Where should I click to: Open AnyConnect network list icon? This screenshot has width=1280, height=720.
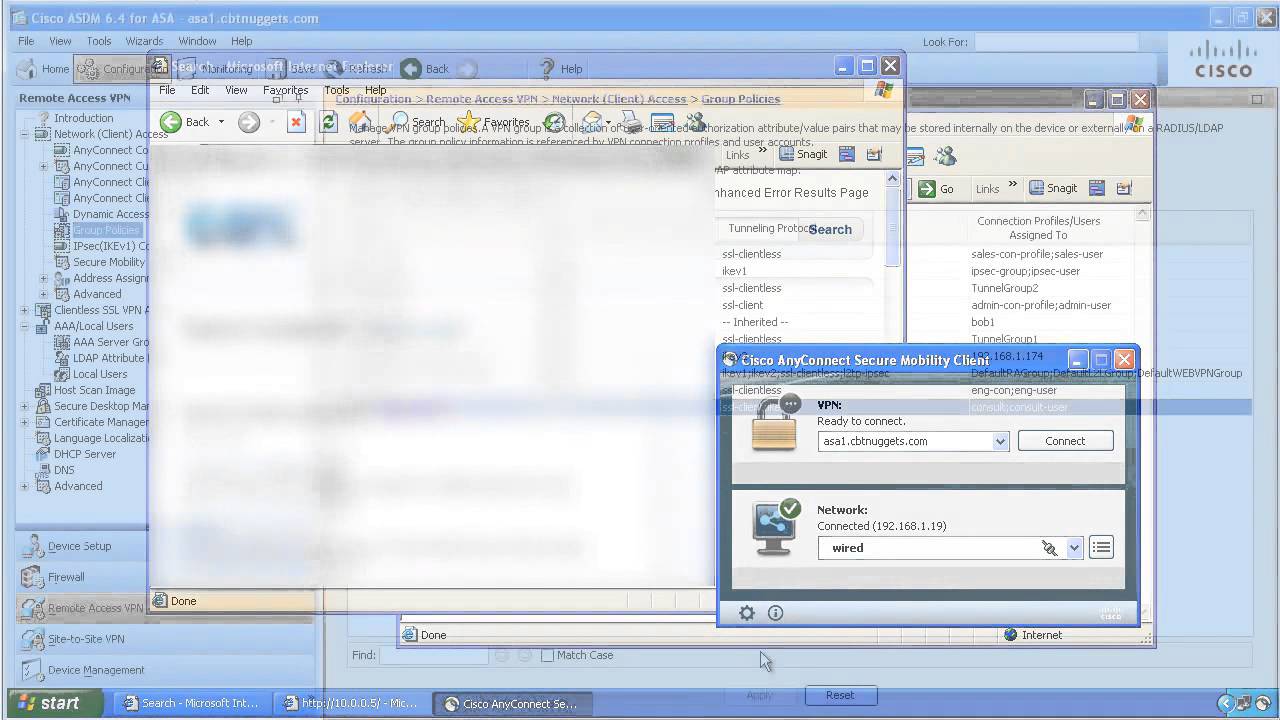pyautogui.click(x=1101, y=547)
